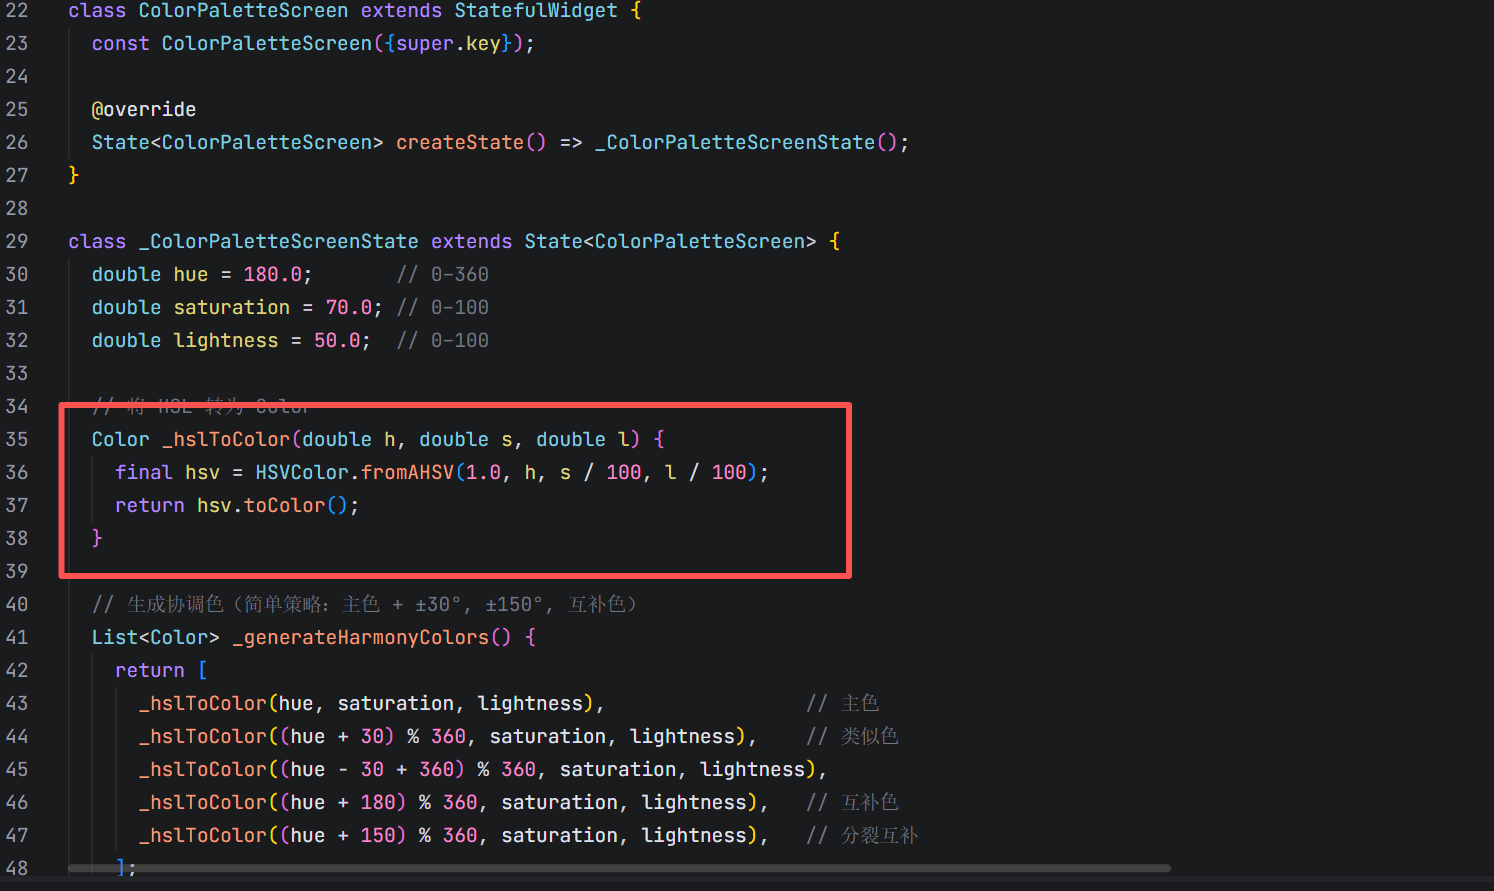1494x891 pixels.
Task: Click the number "150" on line 47
Action: pyautogui.click(x=378, y=835)
